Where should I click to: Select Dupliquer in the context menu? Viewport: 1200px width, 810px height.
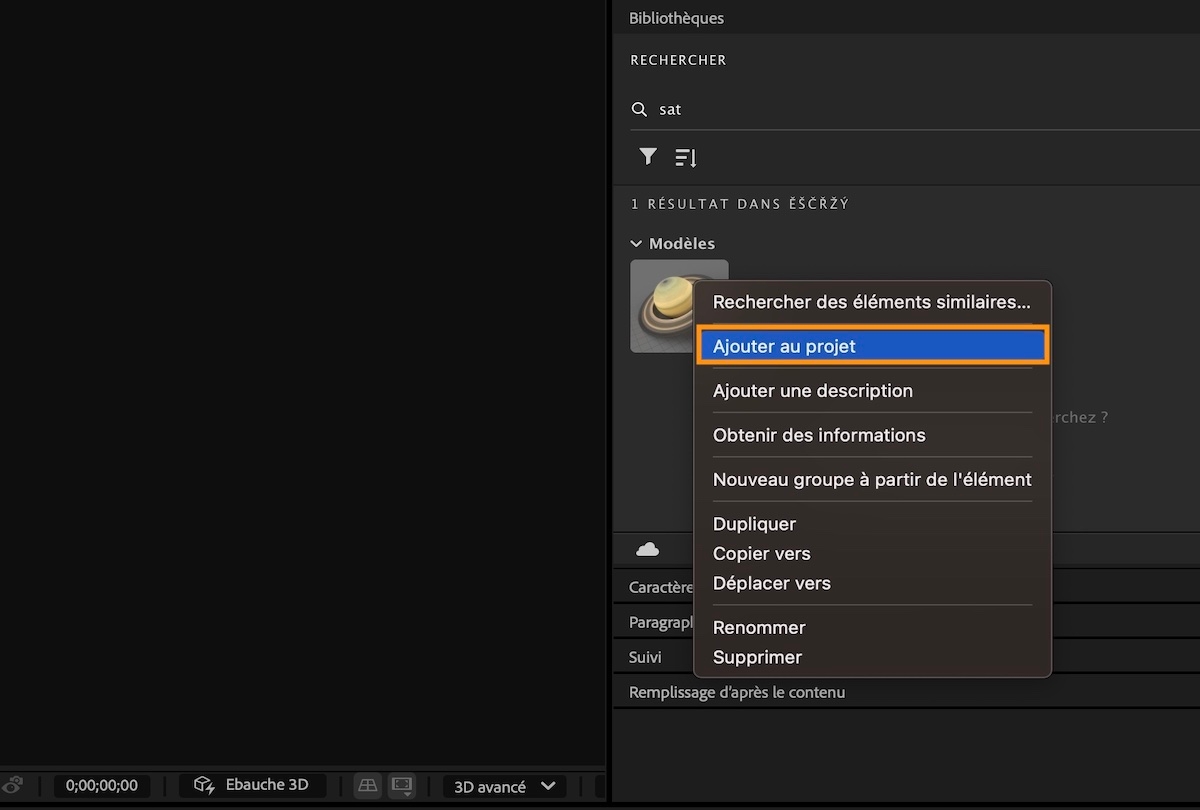click(754, 523)
